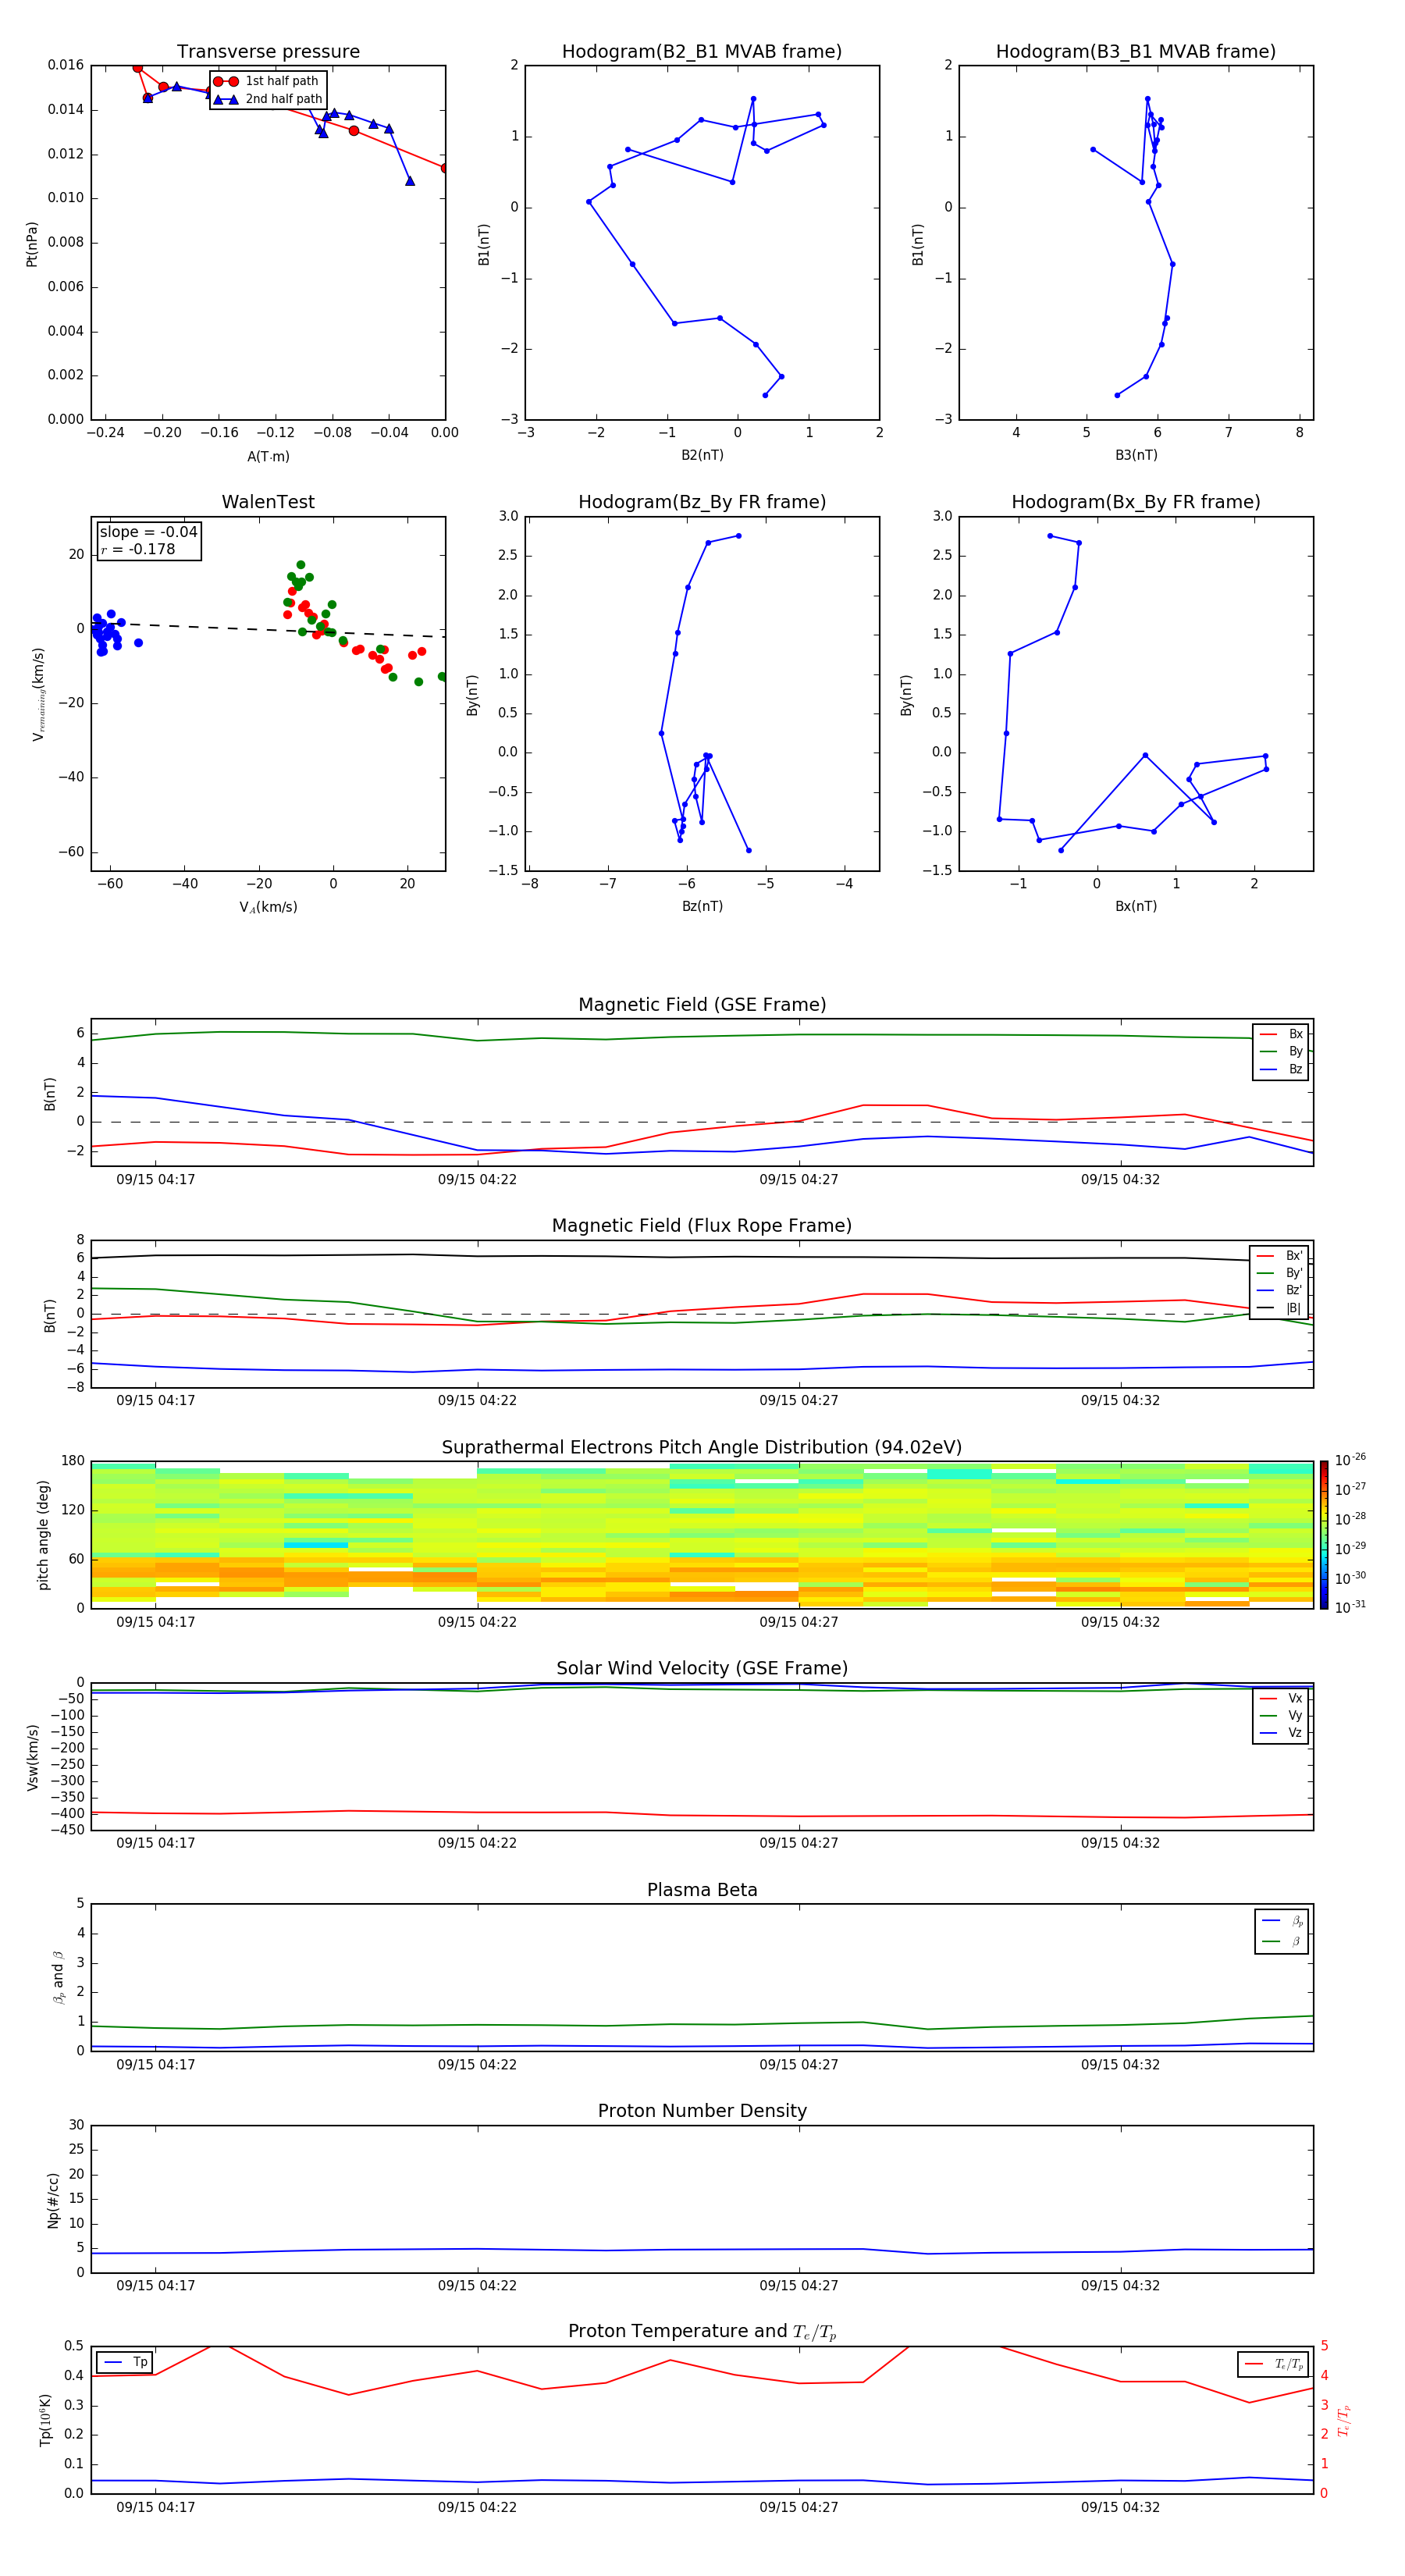
Task: Click the 'Transverse pressure' plot title
Action: [268, 52]
